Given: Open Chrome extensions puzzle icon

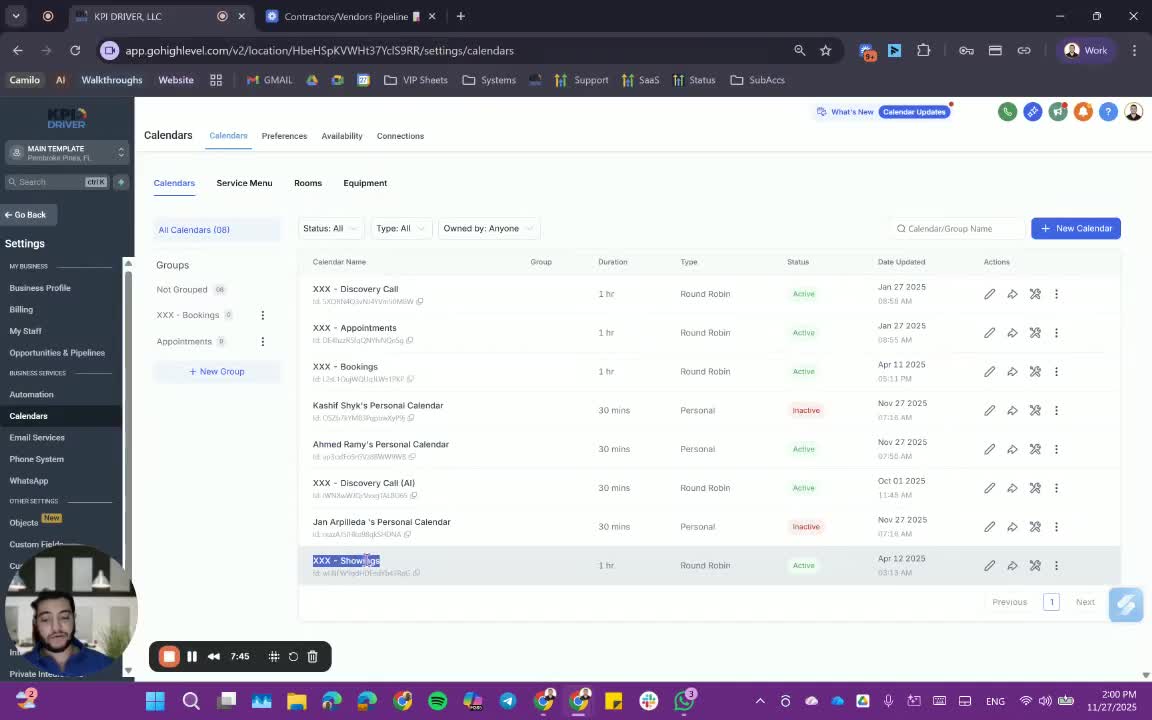Looking at the screenshot, I should 924,51.
